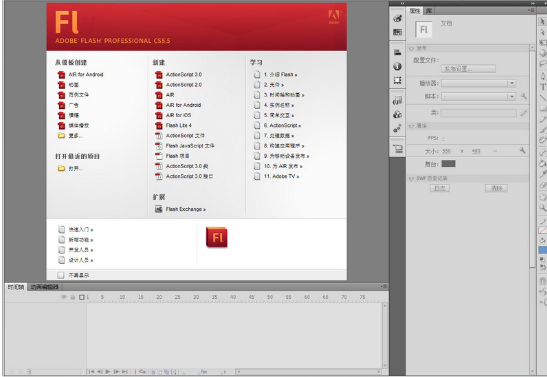Click the Clear button under SWF History
The width and height of the screenshot is (547, 377).
click(496, 188)
